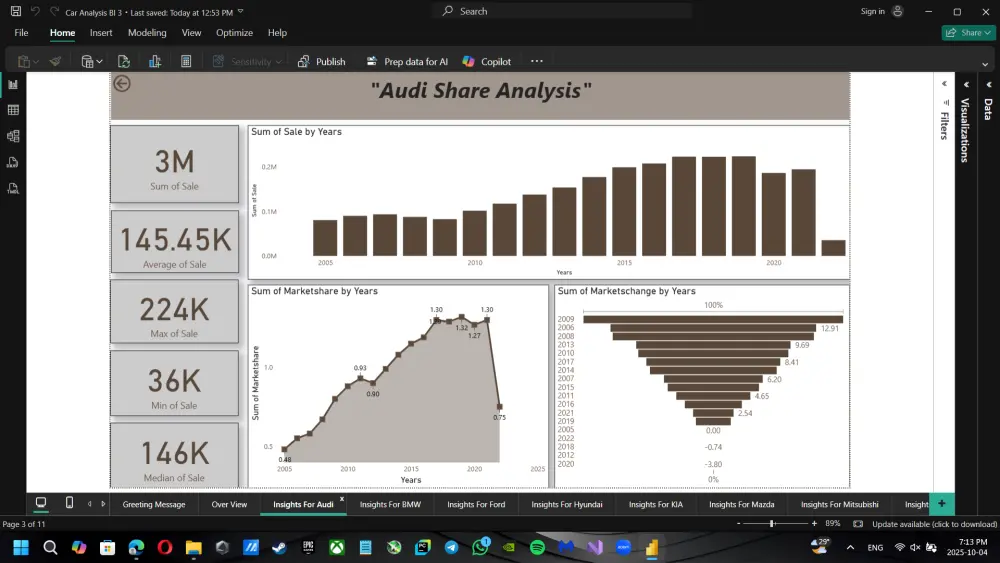The image size is (1000, 563).
Task: Click Sum of Marketshare by Years title
Action: pos(314,291)
